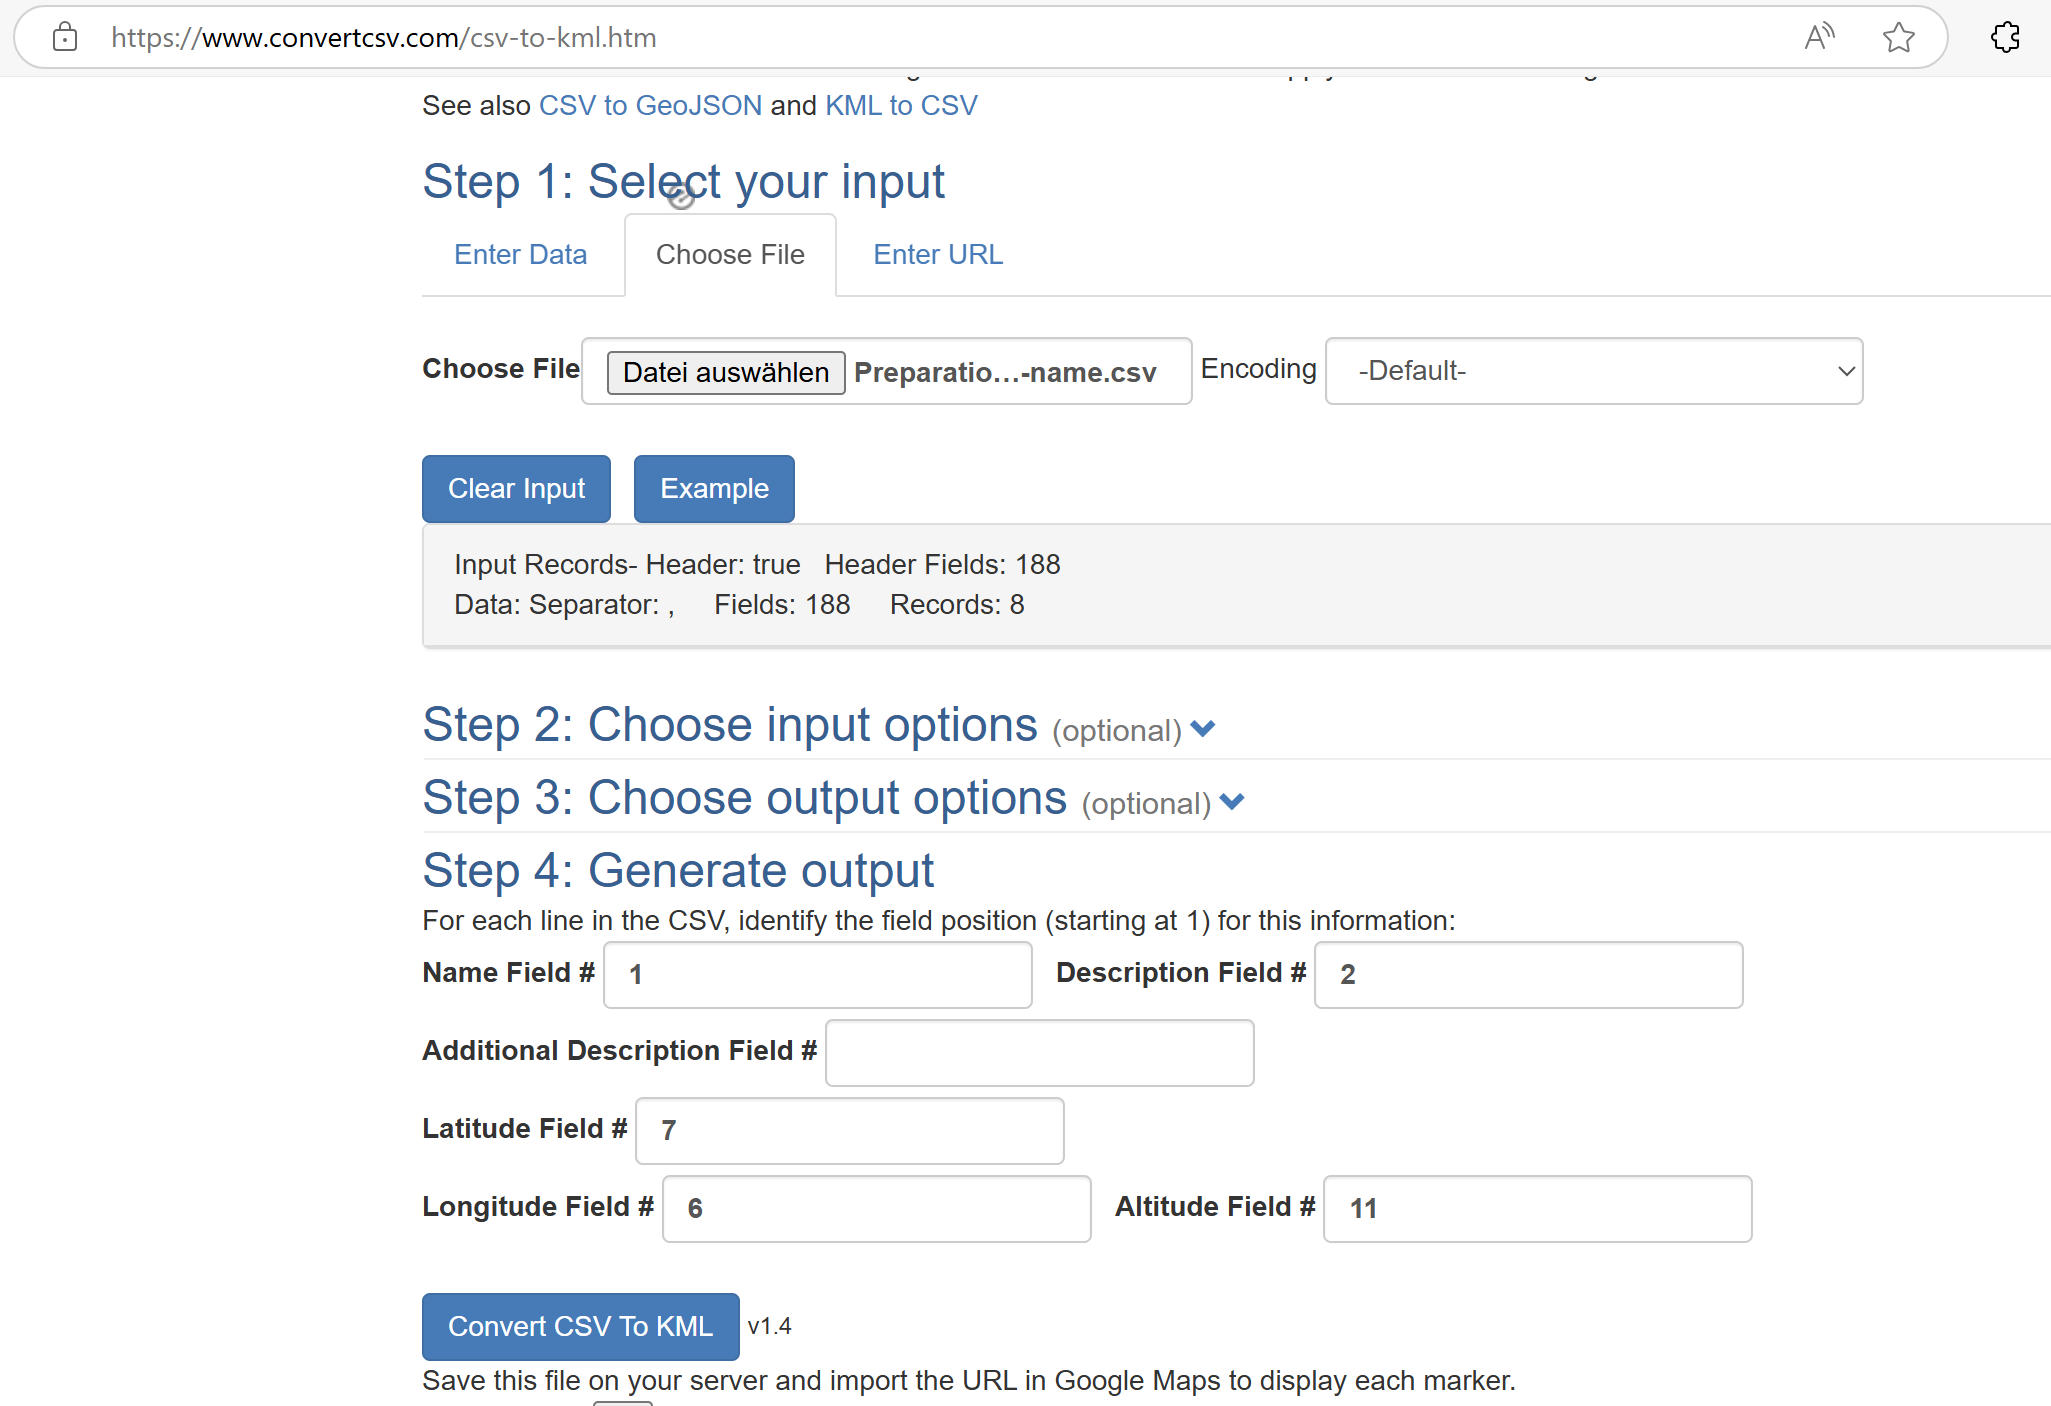Screen dimensions: 2051x1406
Task: Add page to favorites star icon
Action: pos(1898,38)
